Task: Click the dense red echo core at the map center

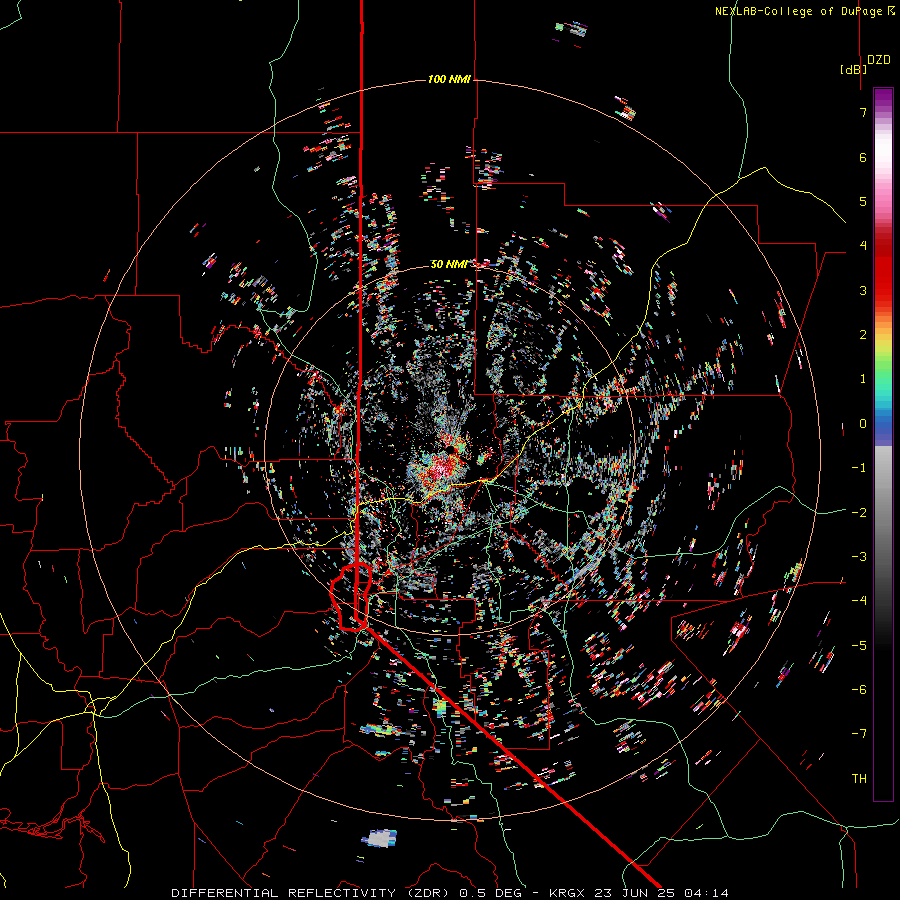Action: click(x=442, y=468)
